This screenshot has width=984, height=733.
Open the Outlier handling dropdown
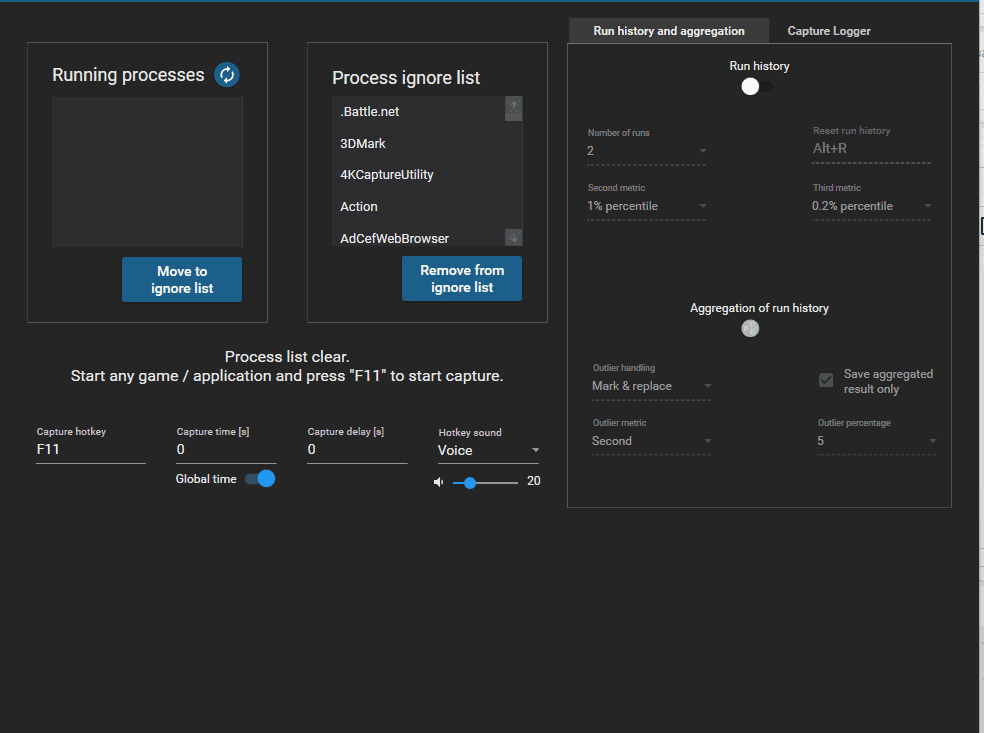[x=707, y=386]
